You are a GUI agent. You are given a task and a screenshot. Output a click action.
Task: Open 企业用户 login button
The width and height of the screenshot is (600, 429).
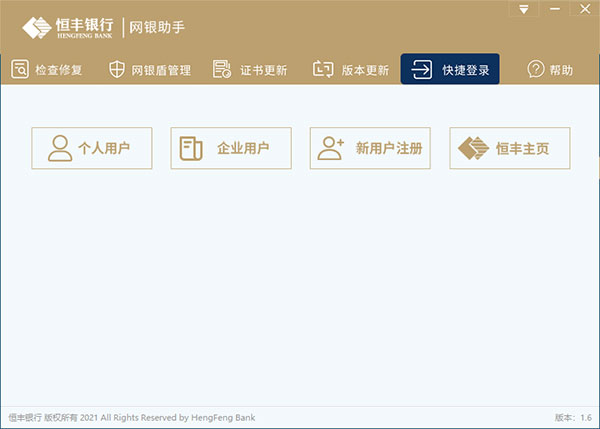click(x=231, y=148)
